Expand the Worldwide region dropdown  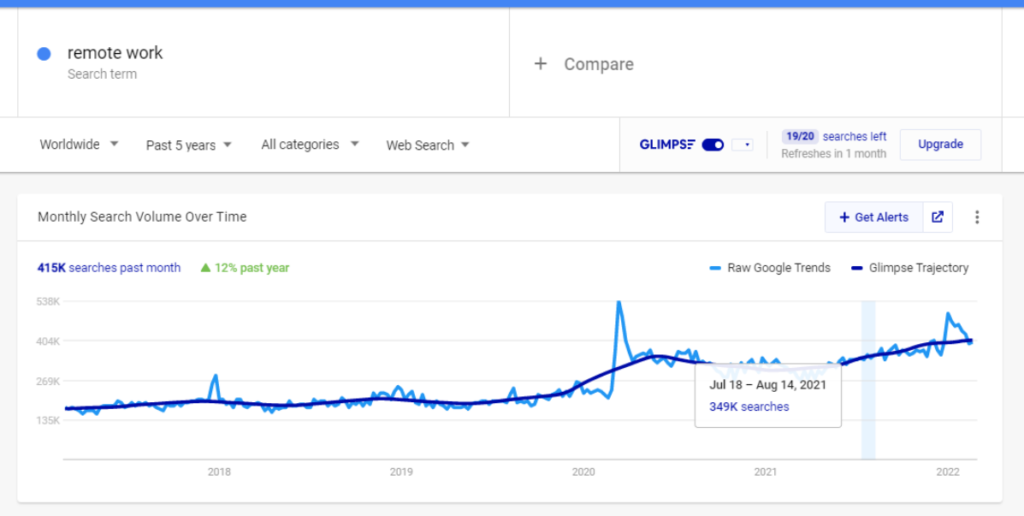coord(78,144)
